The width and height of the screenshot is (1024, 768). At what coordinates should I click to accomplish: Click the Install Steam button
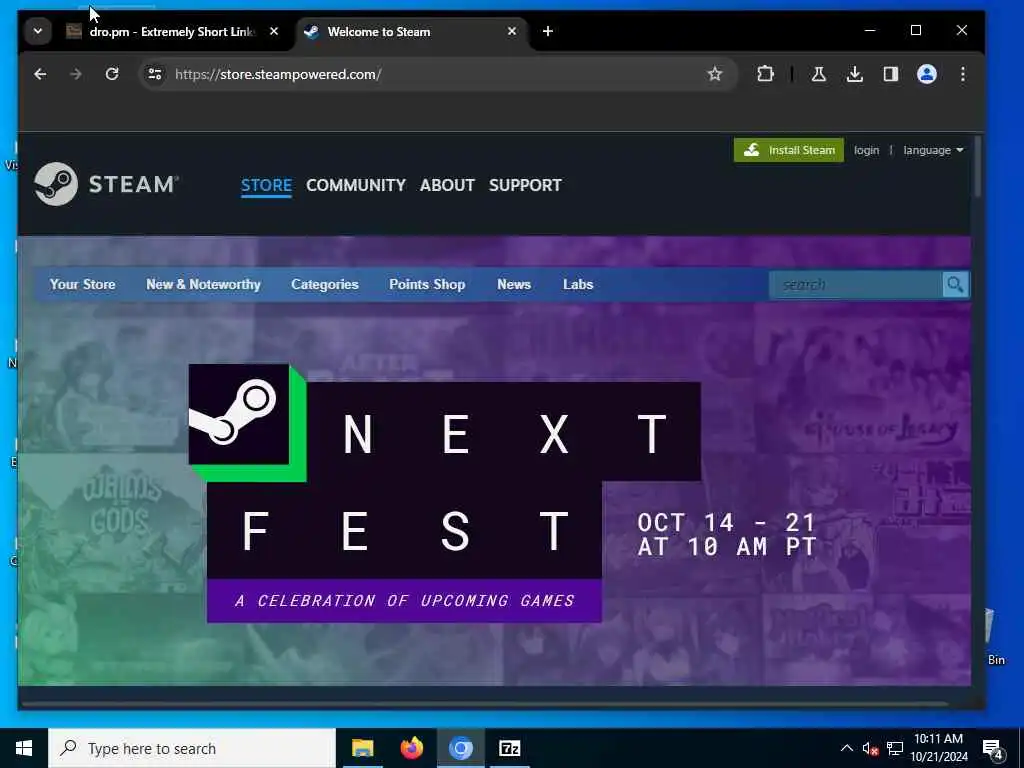coord(789,150)
